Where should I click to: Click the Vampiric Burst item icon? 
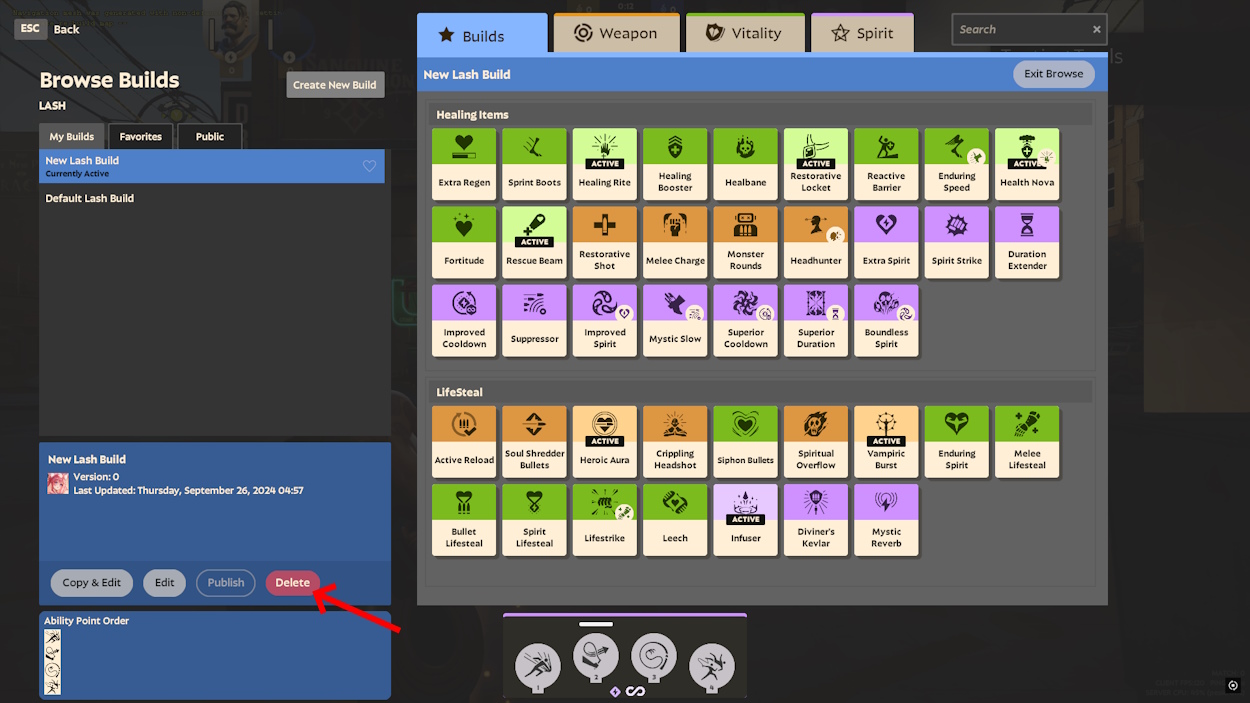[886, 442]
